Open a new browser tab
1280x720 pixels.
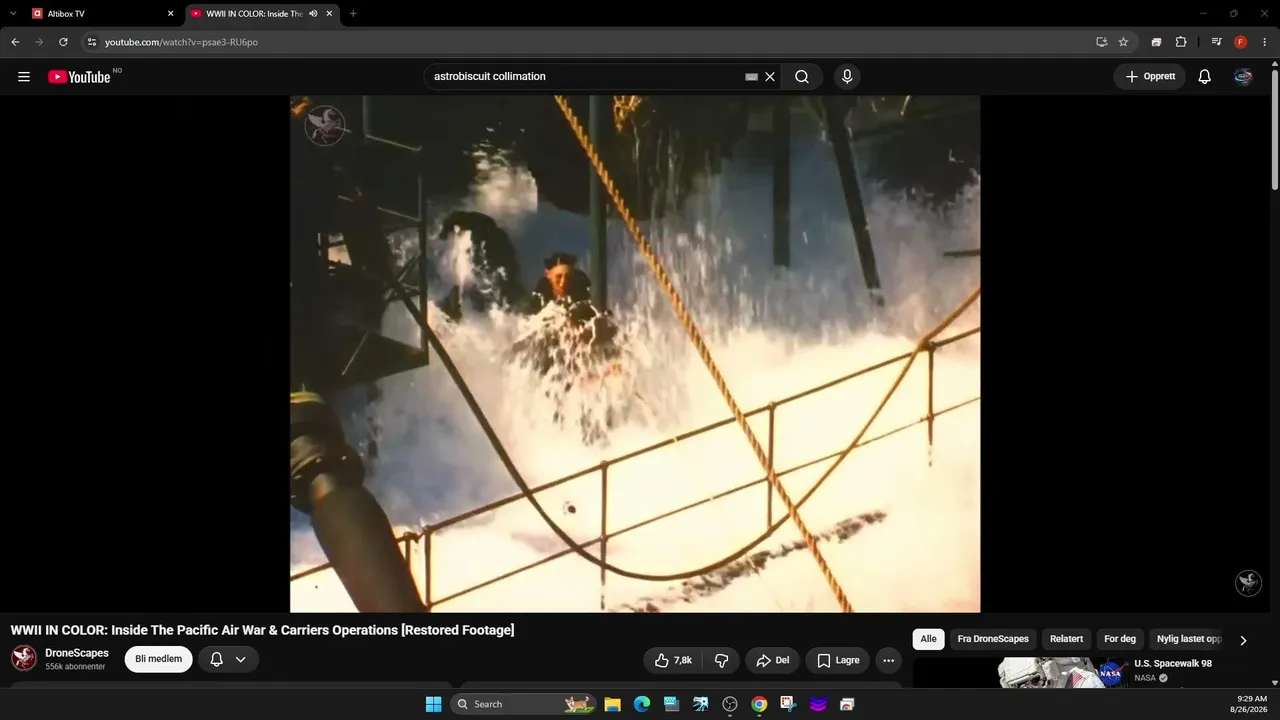(353, 14)
